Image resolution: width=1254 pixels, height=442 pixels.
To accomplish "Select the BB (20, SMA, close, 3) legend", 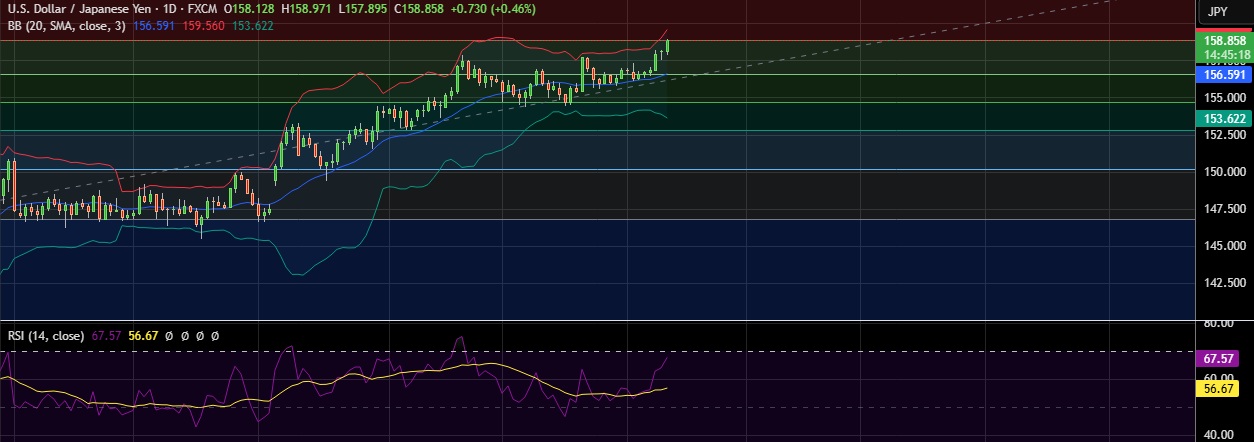I will [x=65, y=25].
